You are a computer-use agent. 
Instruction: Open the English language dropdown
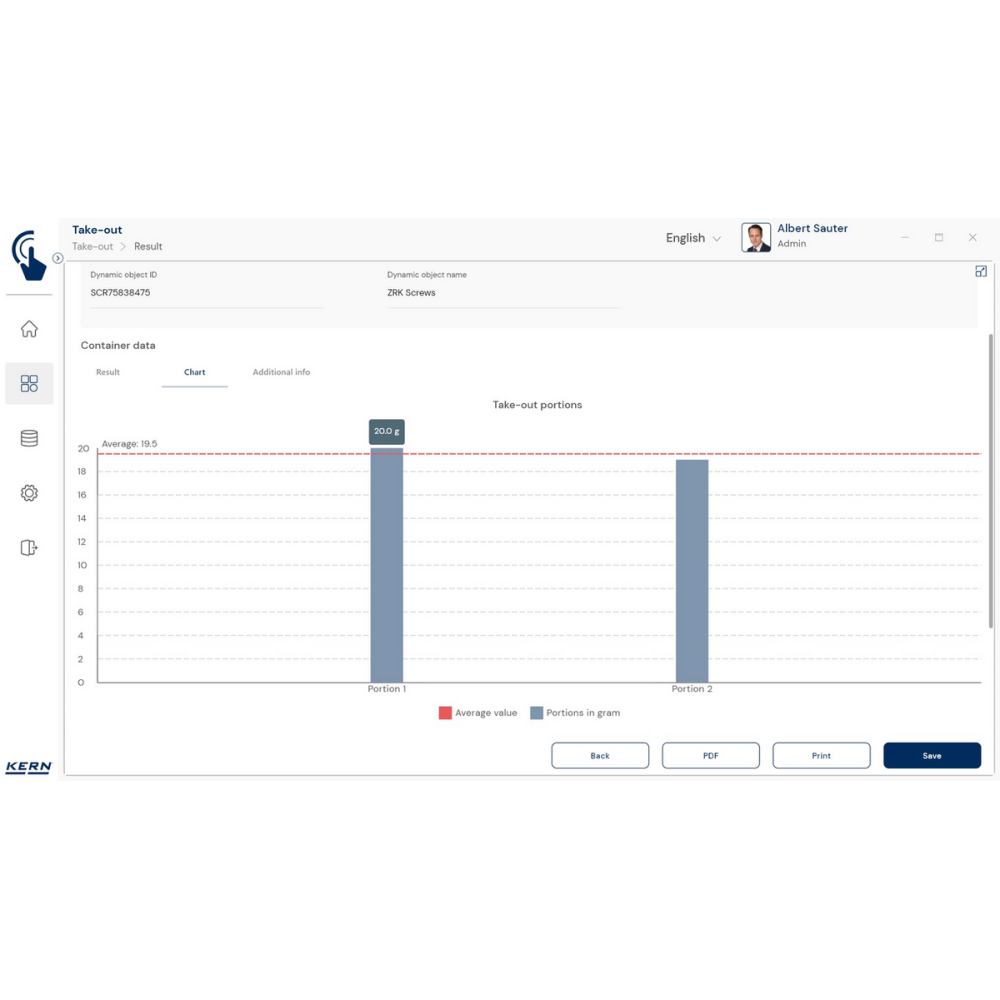(x=693, y=238)
